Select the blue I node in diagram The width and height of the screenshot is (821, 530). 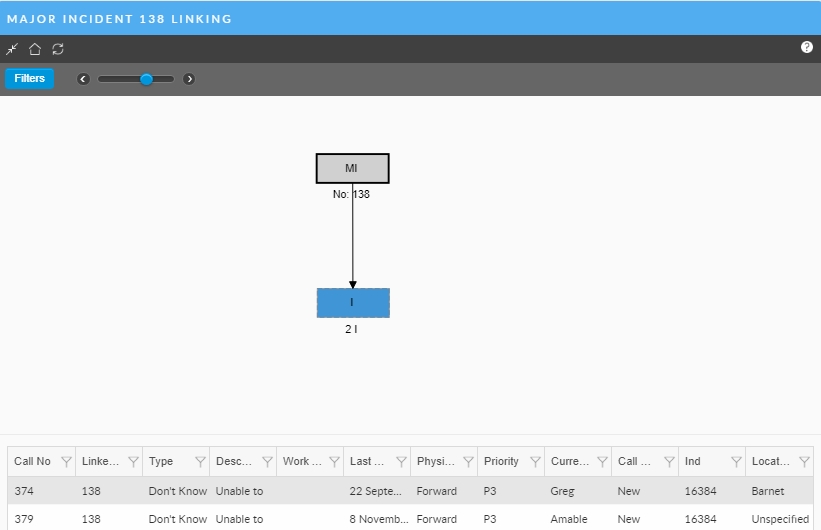352,302
